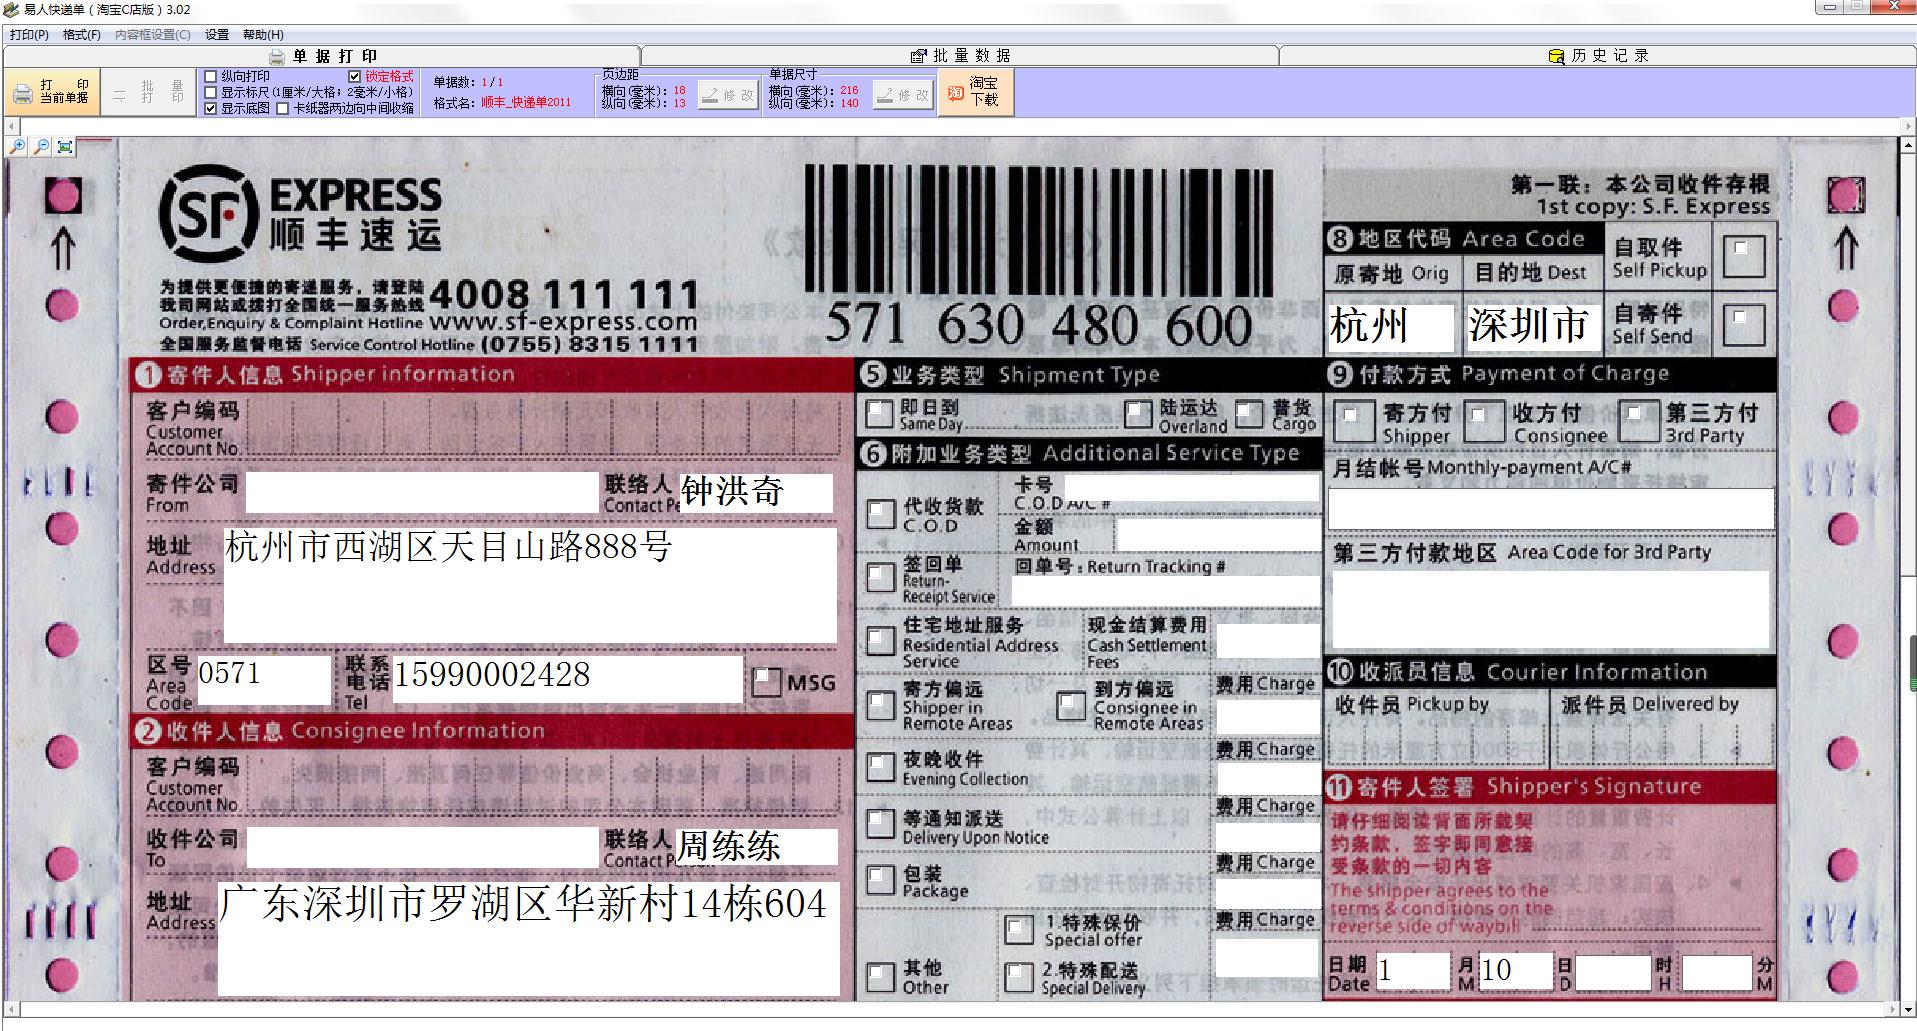Viewport: 1917px width, 1031px height.
Task: Switch to the 历史记录 tab
Action: point(1598,56)
